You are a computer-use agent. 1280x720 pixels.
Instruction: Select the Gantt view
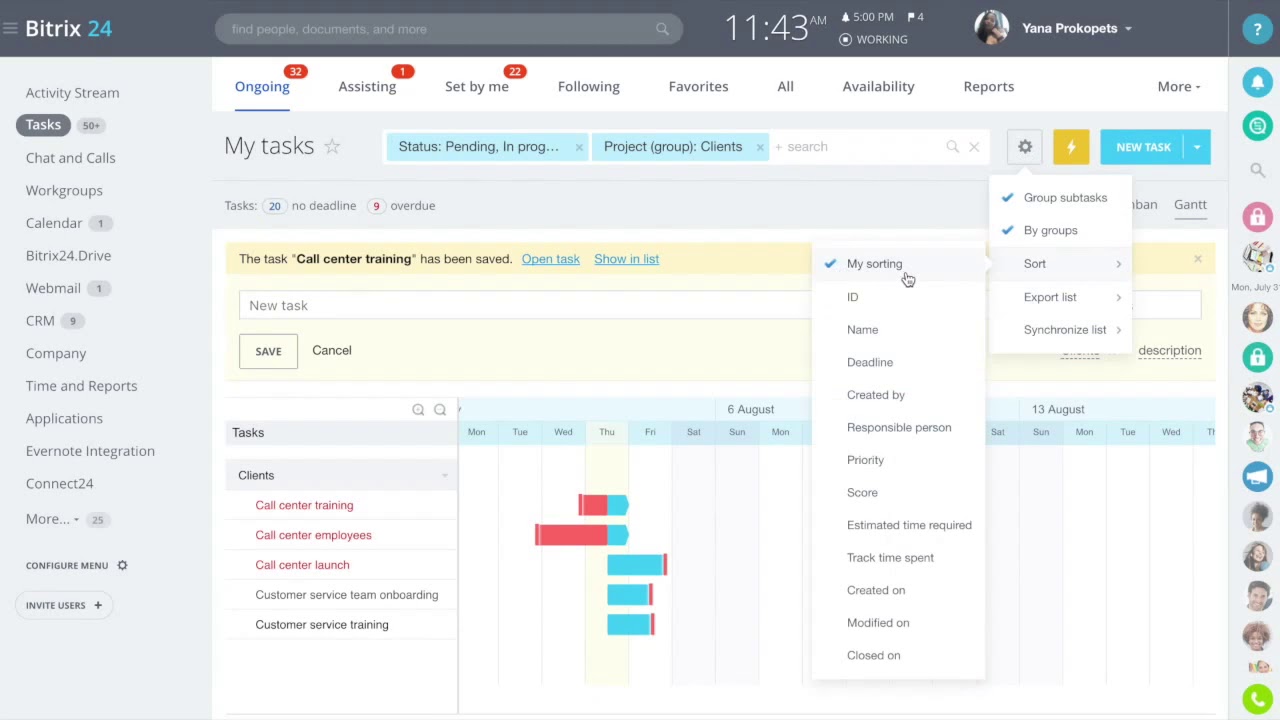point(1190,205)
